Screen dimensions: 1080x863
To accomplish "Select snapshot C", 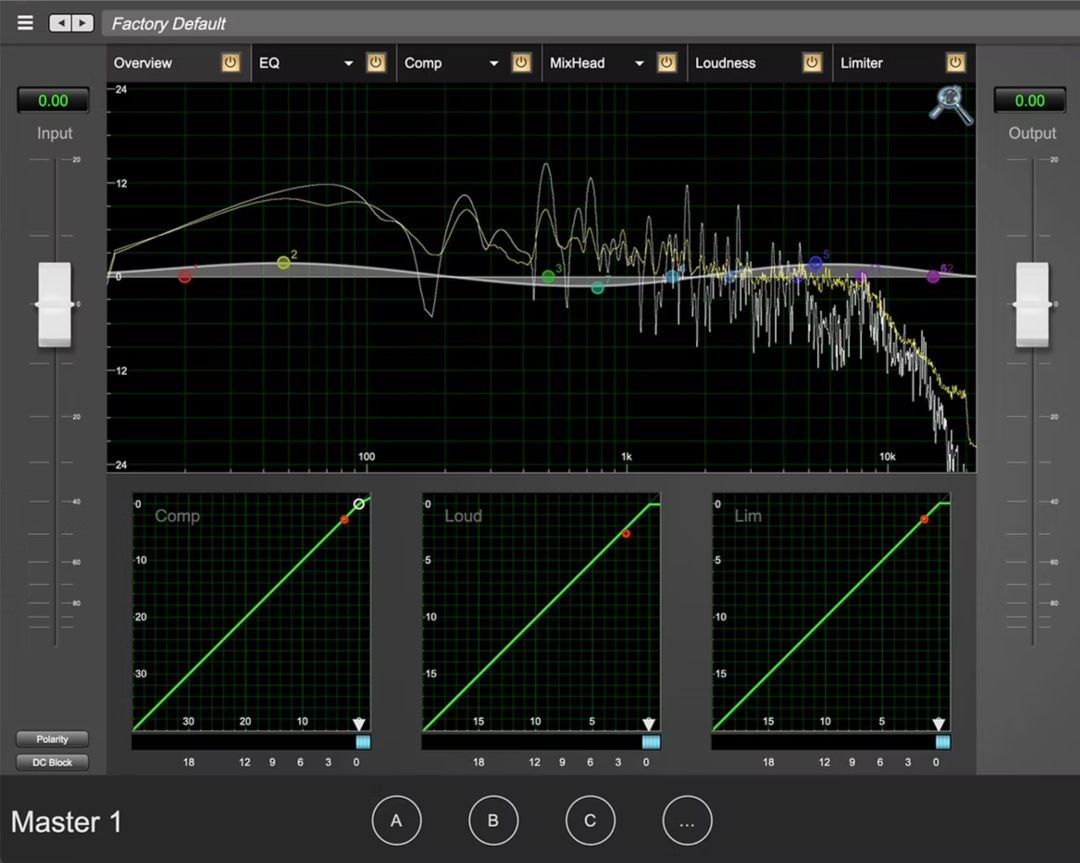I will [590, 820].
